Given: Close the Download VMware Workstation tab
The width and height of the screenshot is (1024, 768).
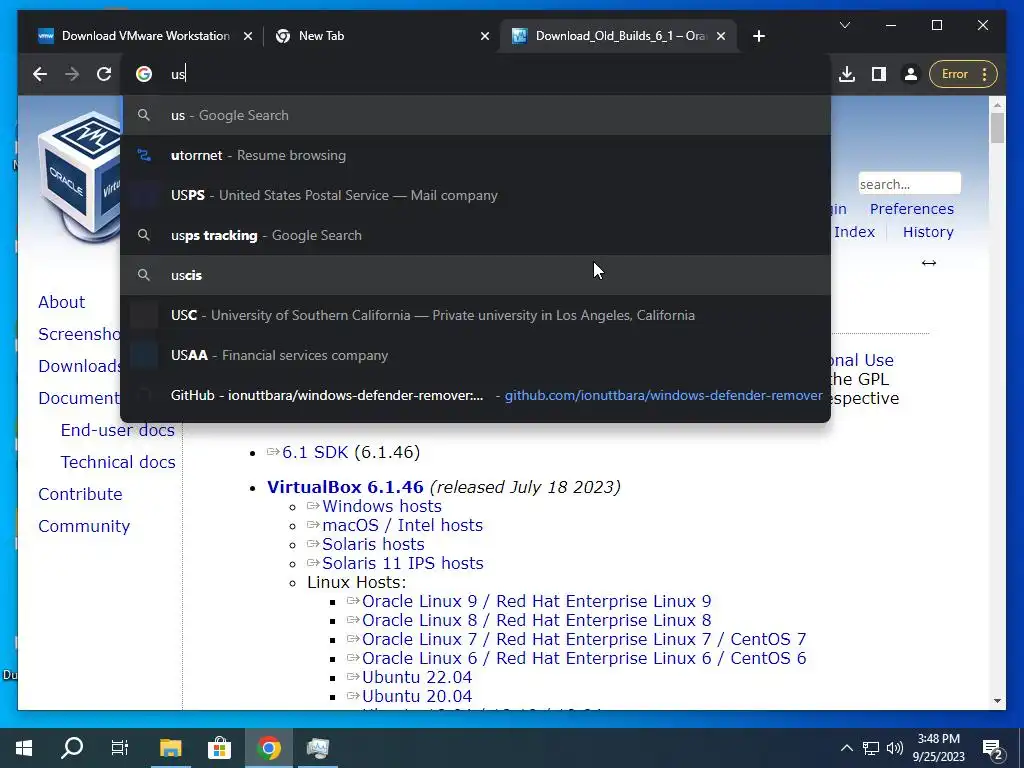Looking at the screenshot, I should click(248, 36).
